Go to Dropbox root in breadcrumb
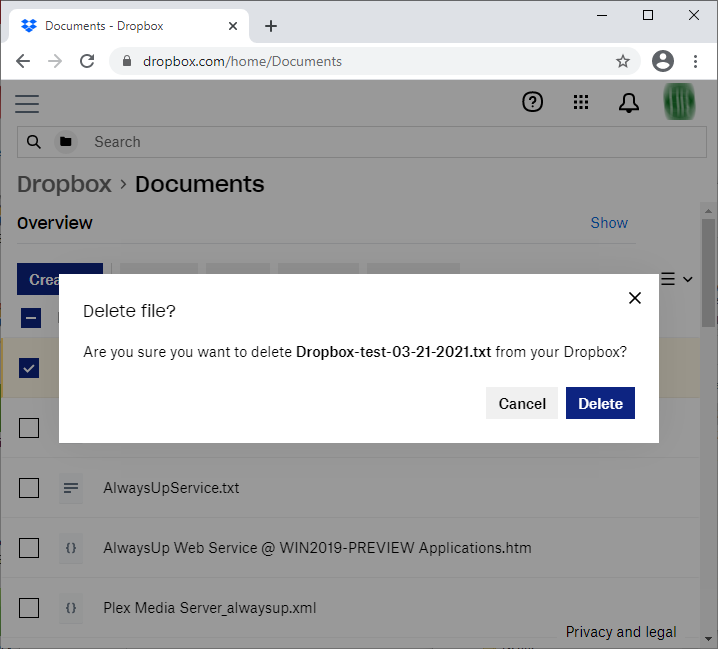This screenshot has height=649, width=718. (64, 184)
